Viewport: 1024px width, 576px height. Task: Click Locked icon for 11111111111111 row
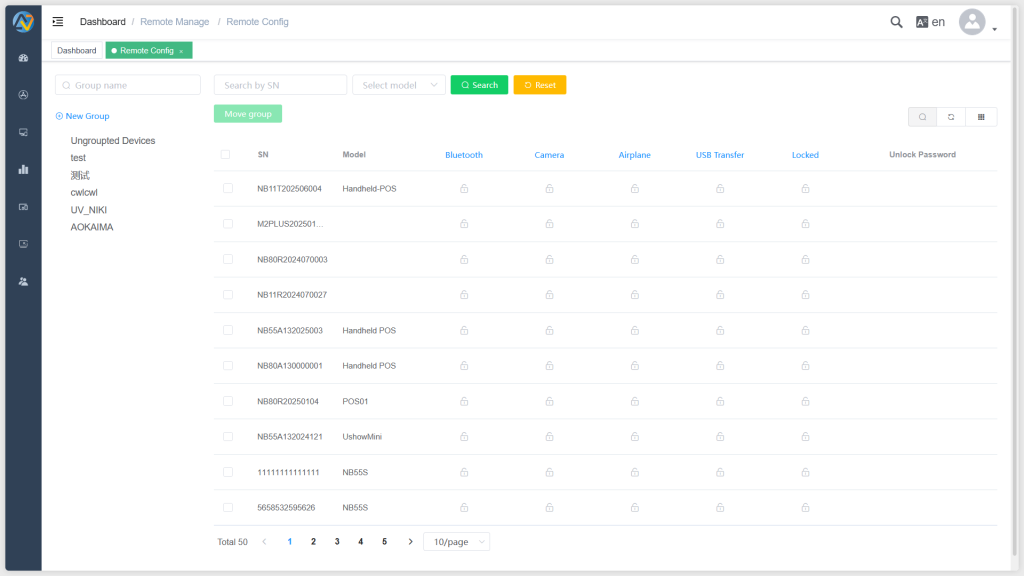tap(805, 472)
